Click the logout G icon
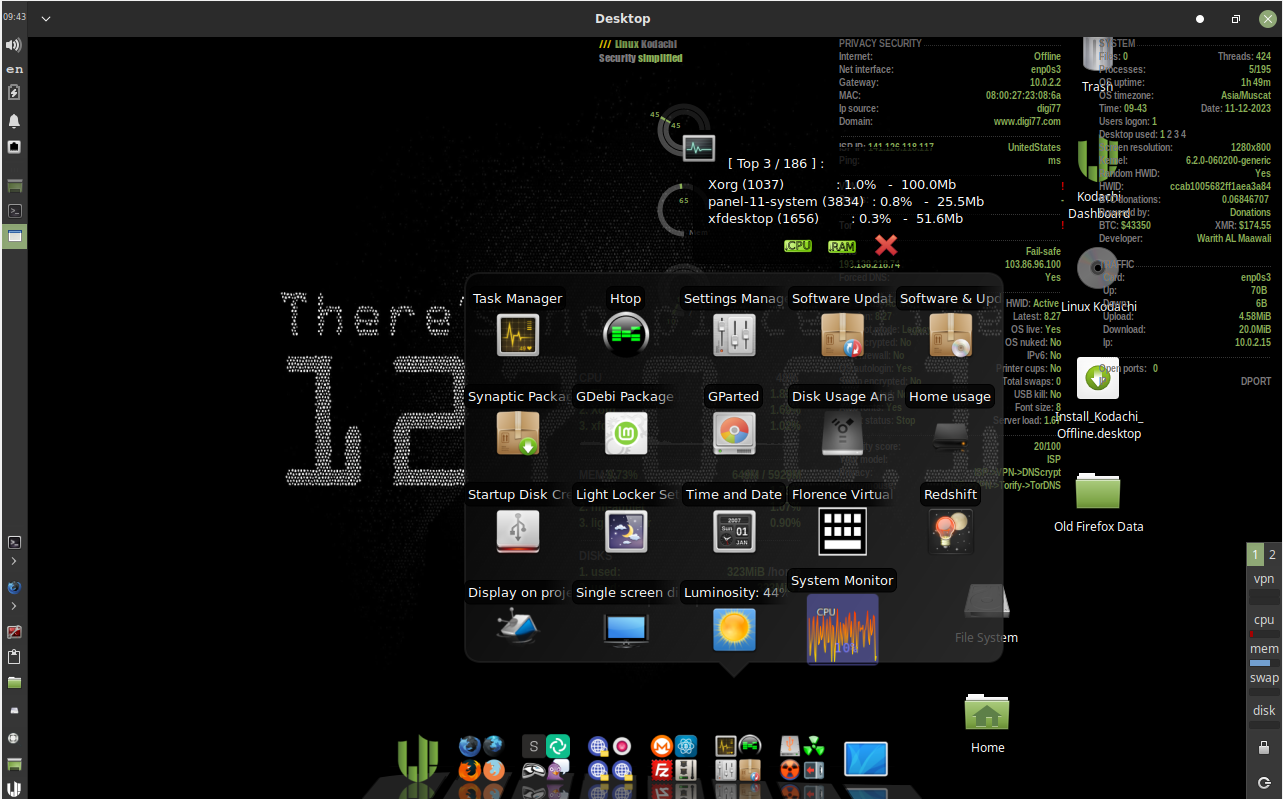 pos(1264,782)
